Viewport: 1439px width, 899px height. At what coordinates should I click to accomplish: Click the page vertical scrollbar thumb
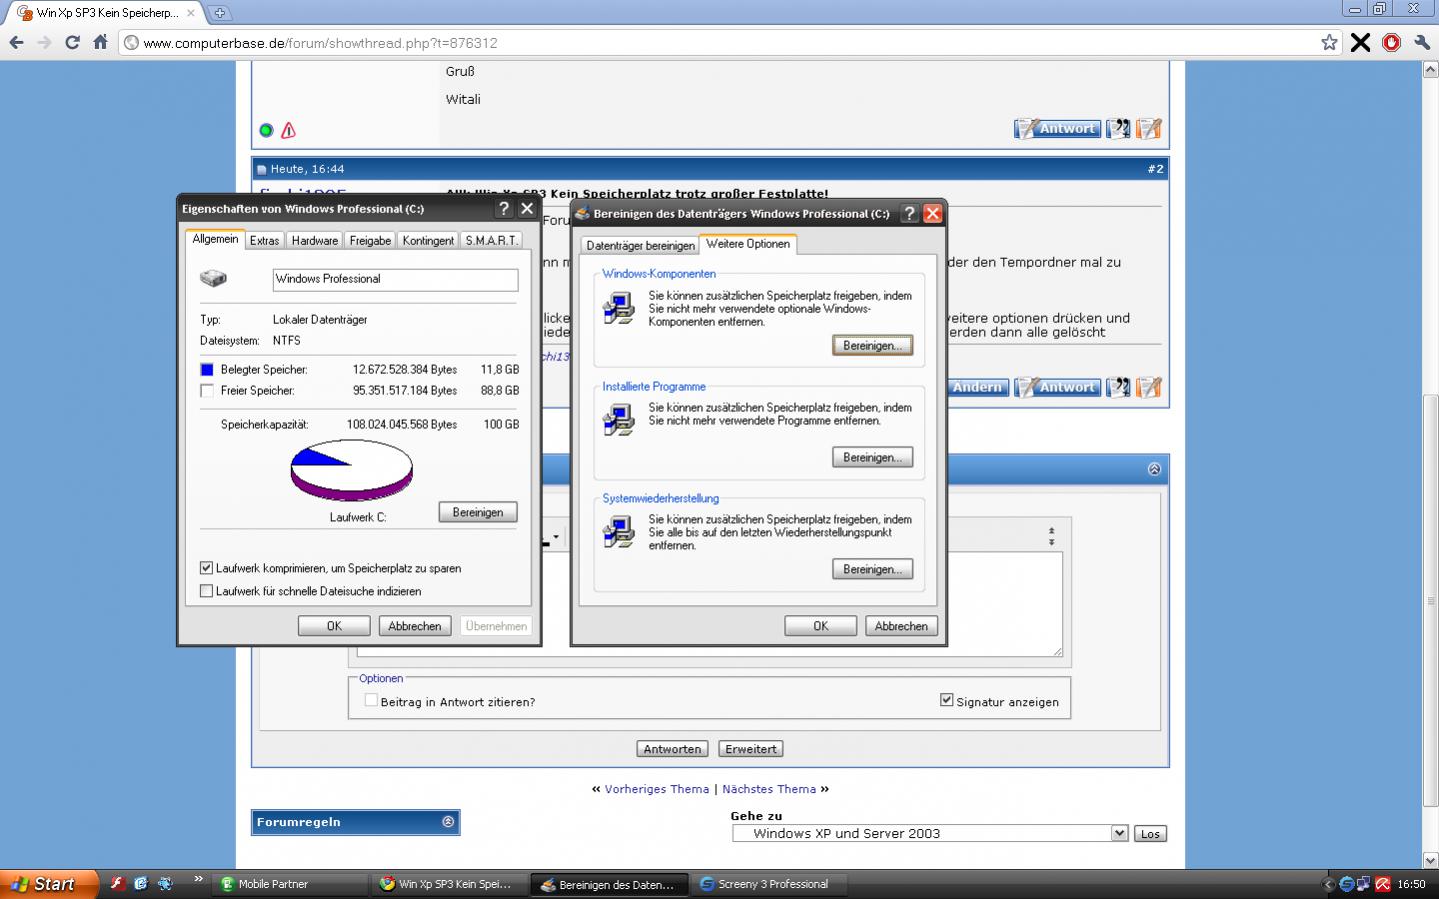click(1430, 600)
